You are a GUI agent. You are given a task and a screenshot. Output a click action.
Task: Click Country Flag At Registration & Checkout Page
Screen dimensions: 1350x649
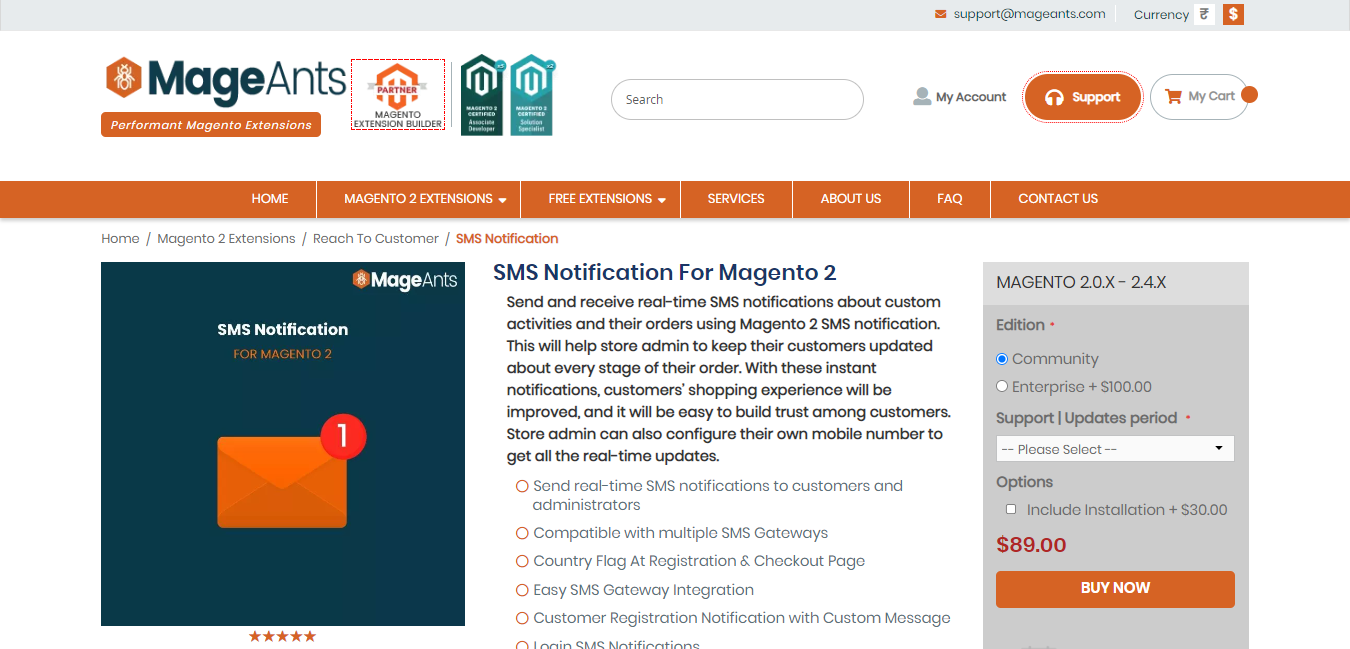pyautogui.click(x=699, y=561)
